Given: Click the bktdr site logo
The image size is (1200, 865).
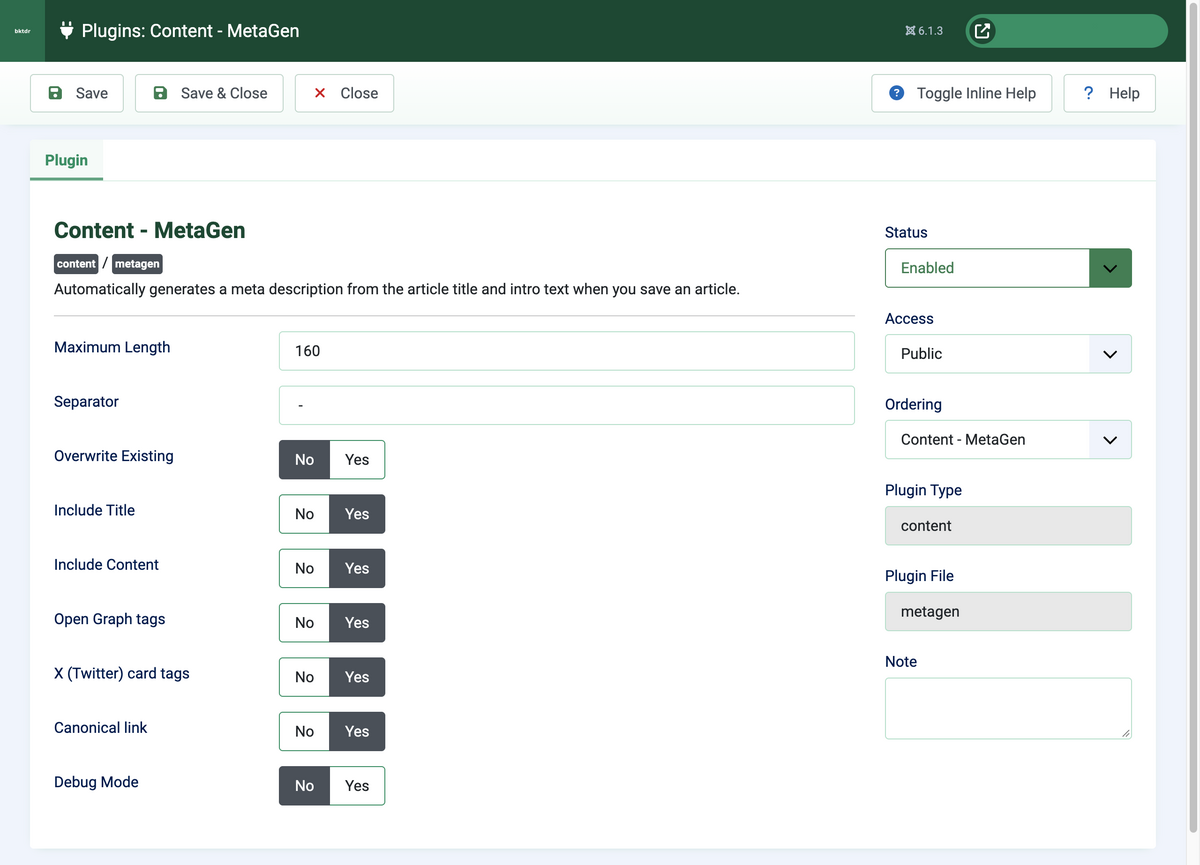Looking at the screenshot, I should click(x=22, y=31).
